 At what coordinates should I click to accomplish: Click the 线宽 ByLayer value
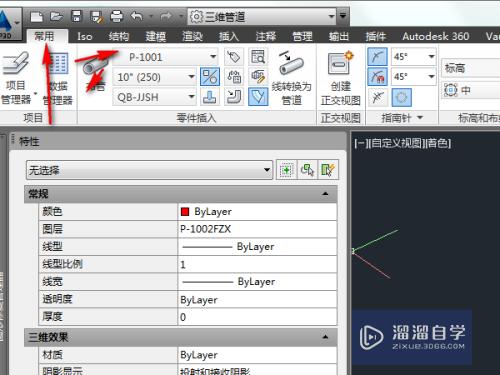coord(256,282)
